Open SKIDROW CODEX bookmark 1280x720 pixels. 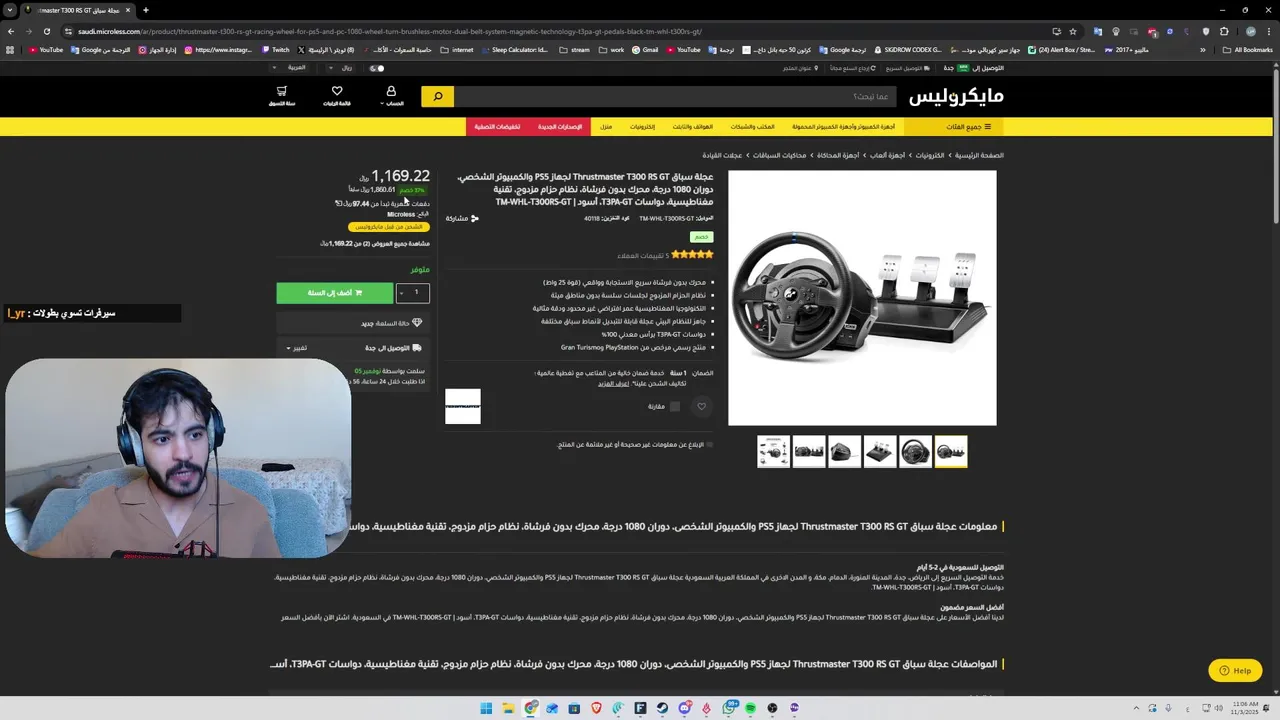(907, 49)
